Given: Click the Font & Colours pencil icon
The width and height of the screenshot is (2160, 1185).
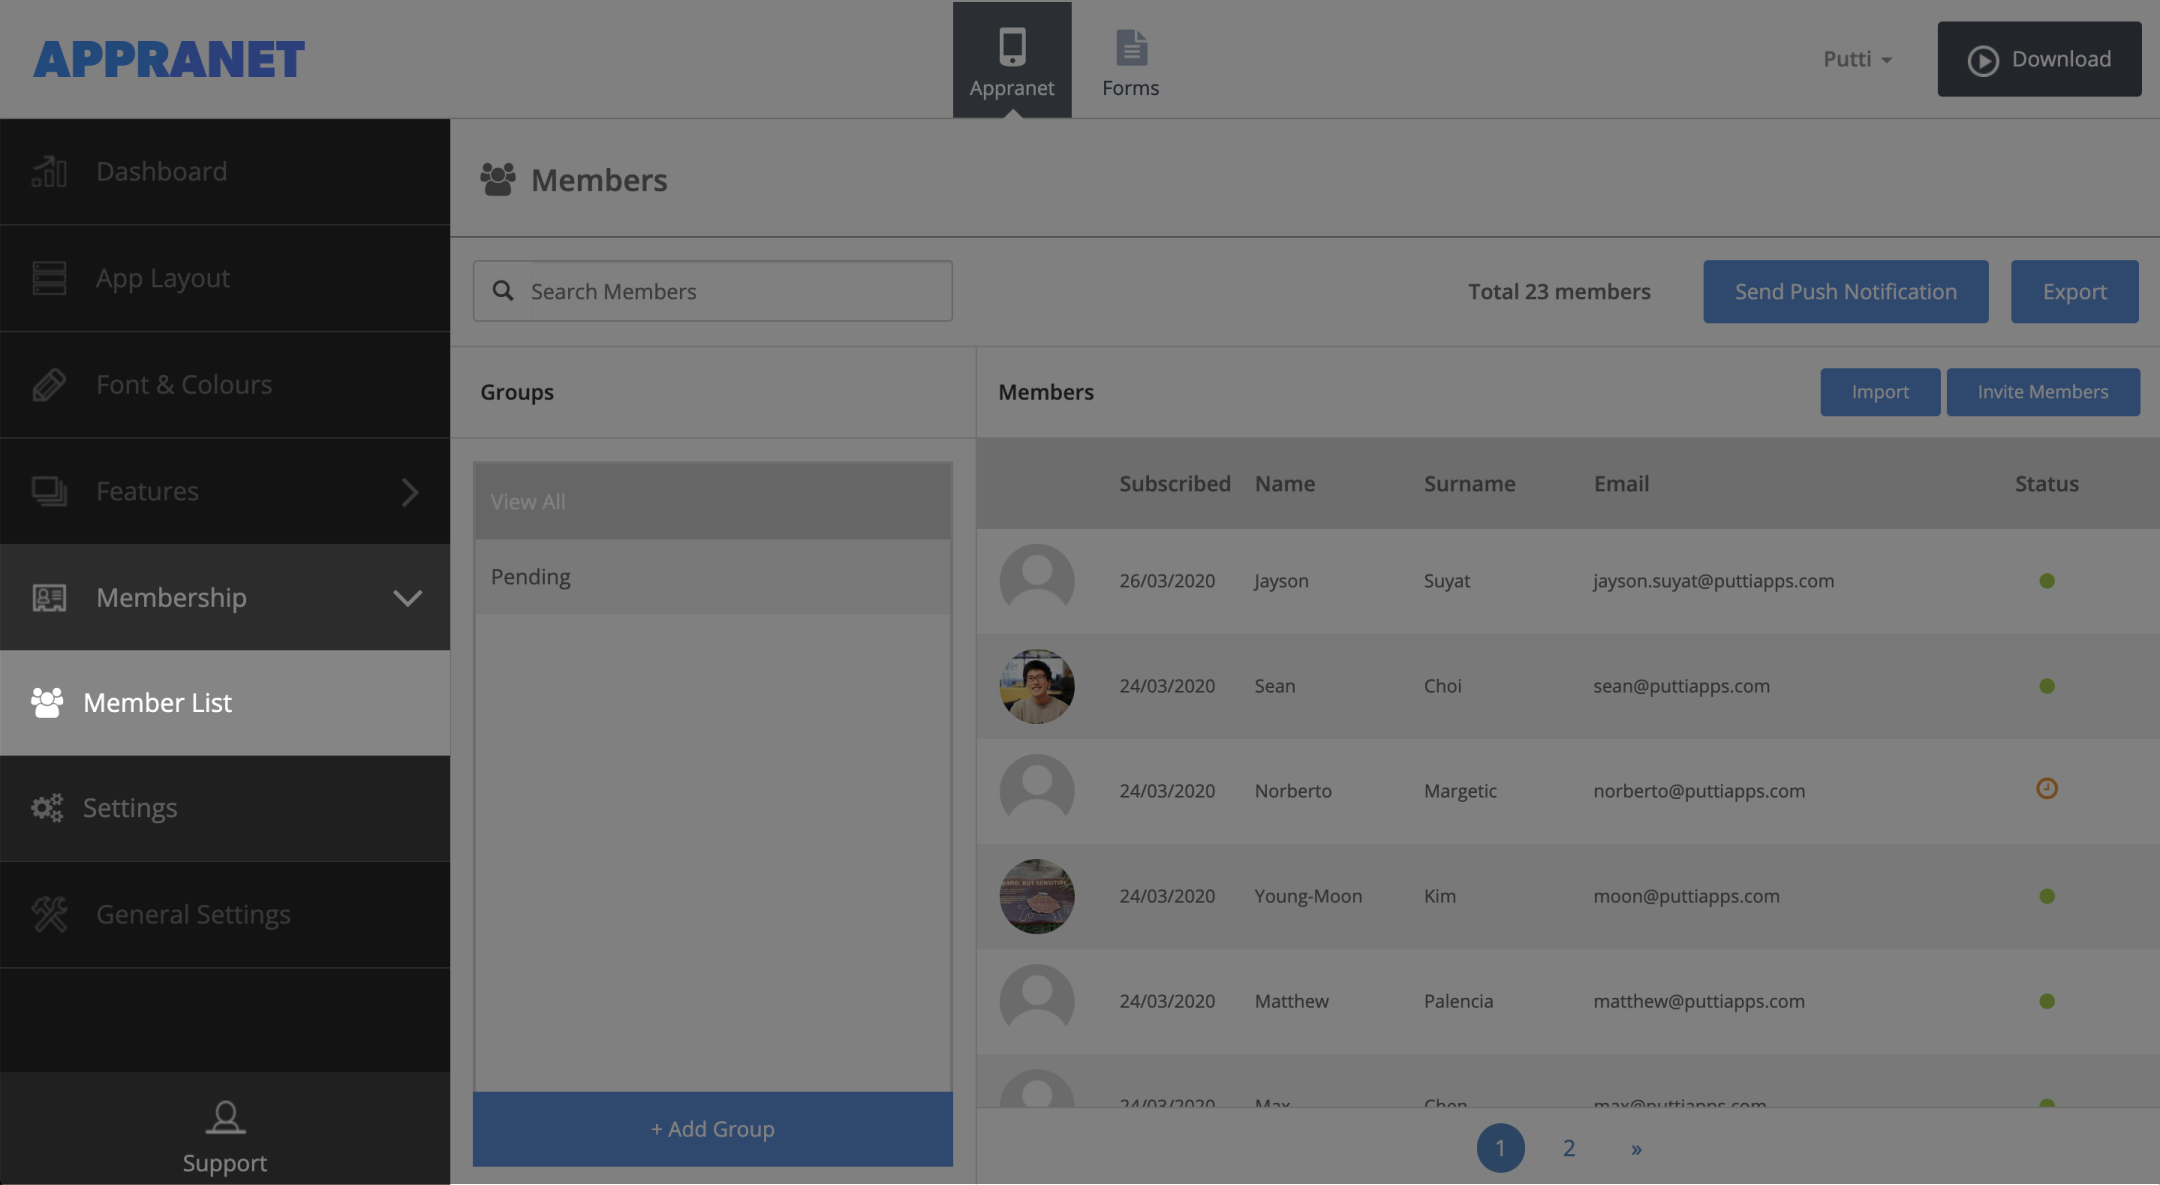Looking at the screenshot, I should [49, 384].
